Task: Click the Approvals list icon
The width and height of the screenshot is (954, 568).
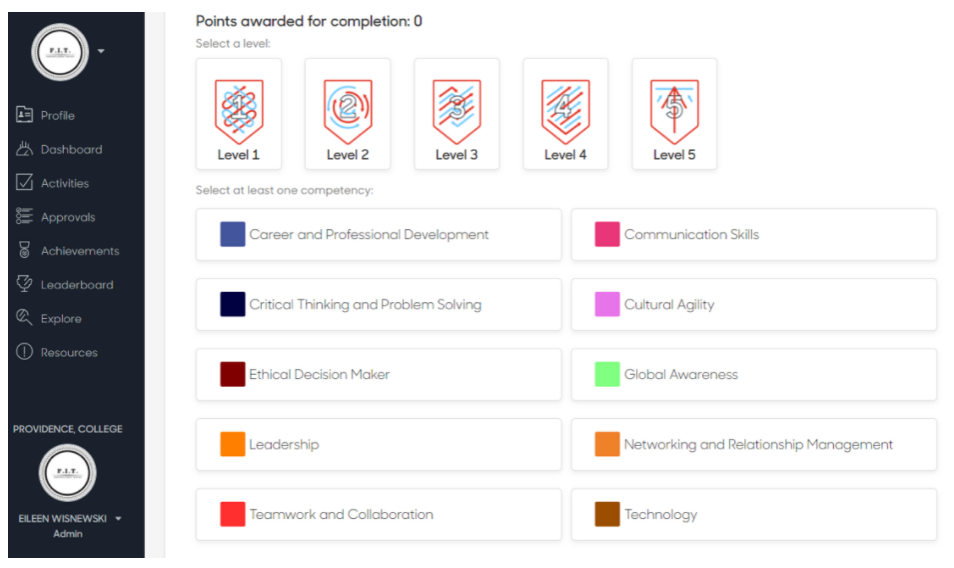Action: 25,217
